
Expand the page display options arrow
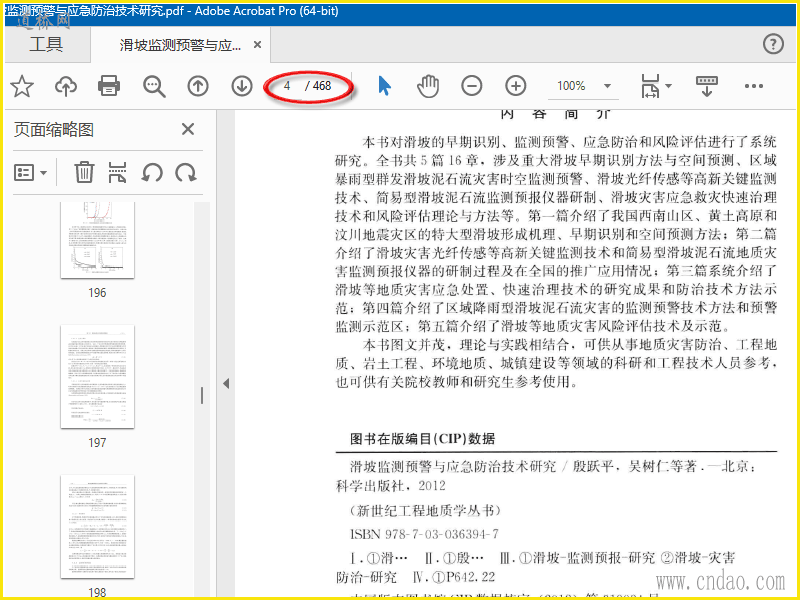[x=668, y=86]
